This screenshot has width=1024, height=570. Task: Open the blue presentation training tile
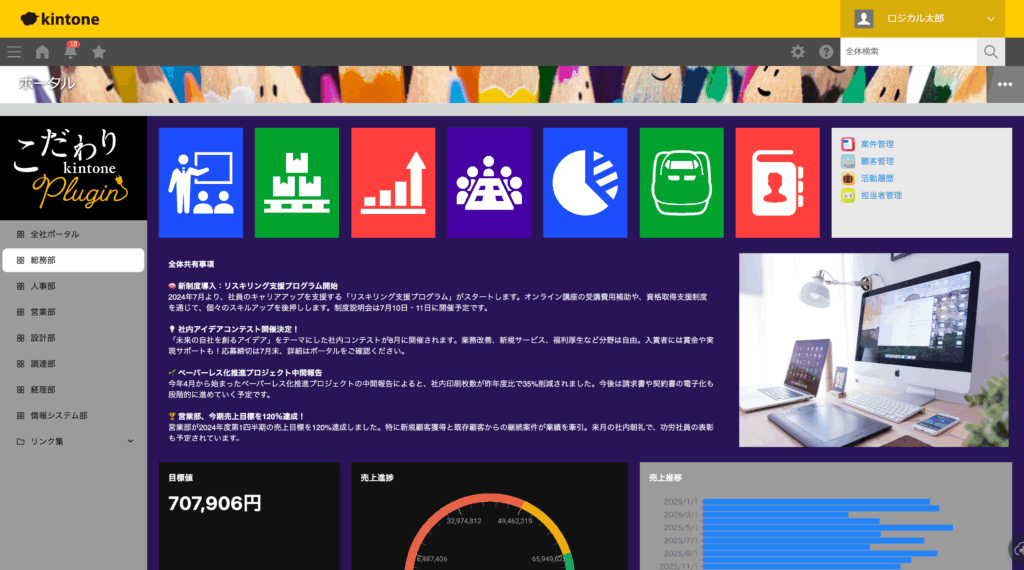pos(201,183)
